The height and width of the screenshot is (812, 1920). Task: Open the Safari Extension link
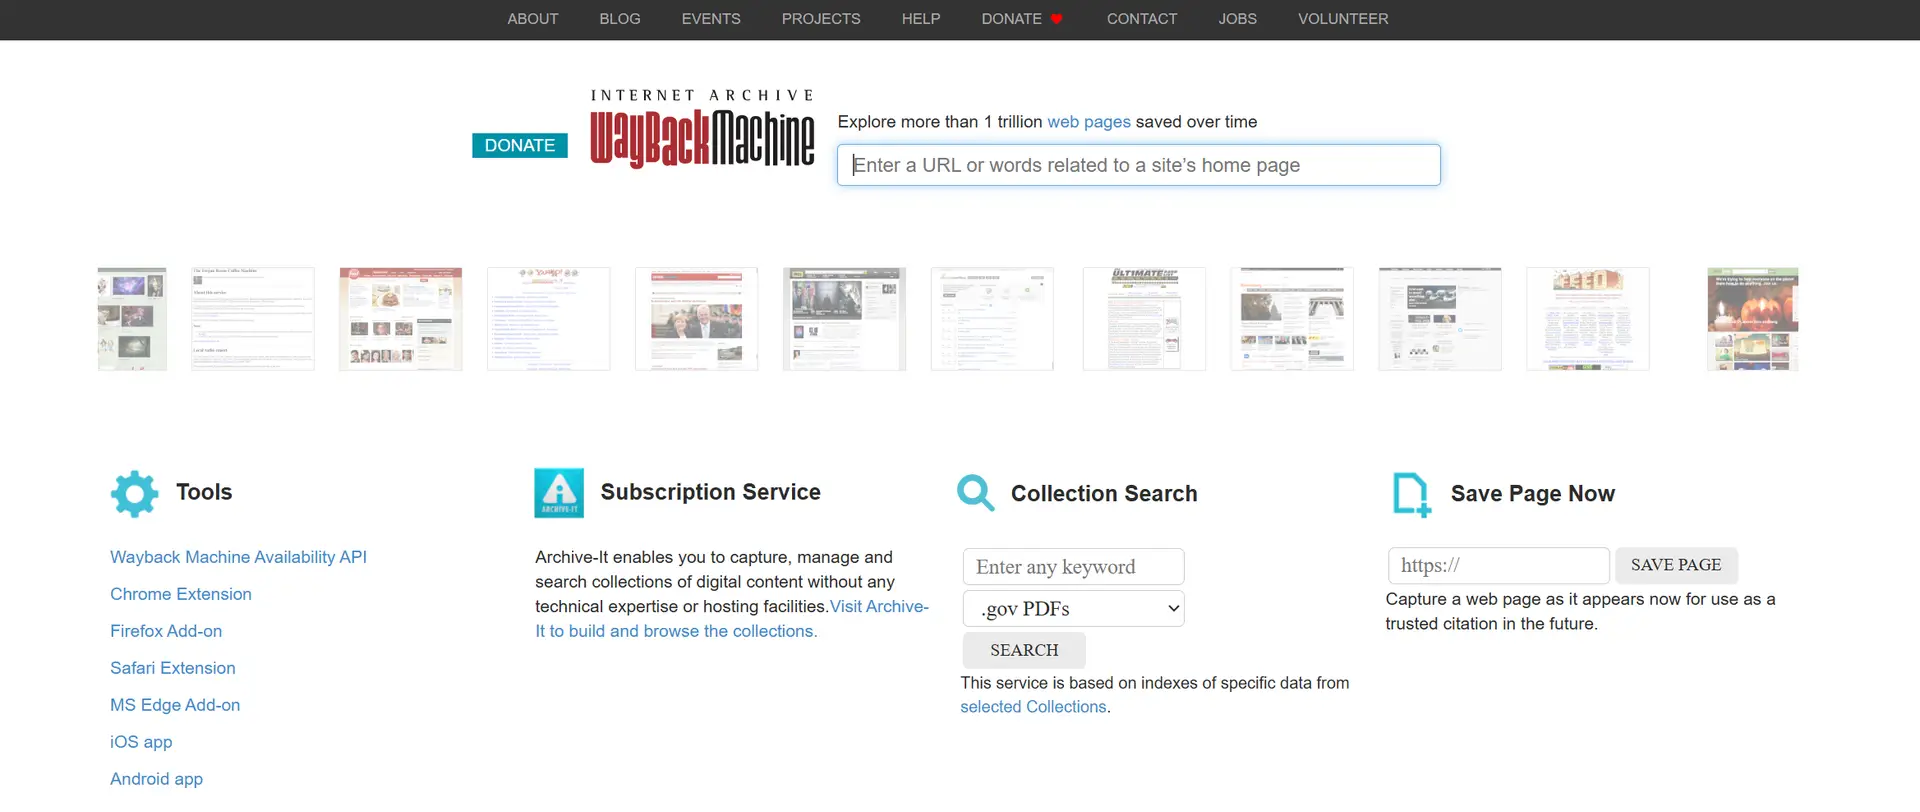click(173, 668)
